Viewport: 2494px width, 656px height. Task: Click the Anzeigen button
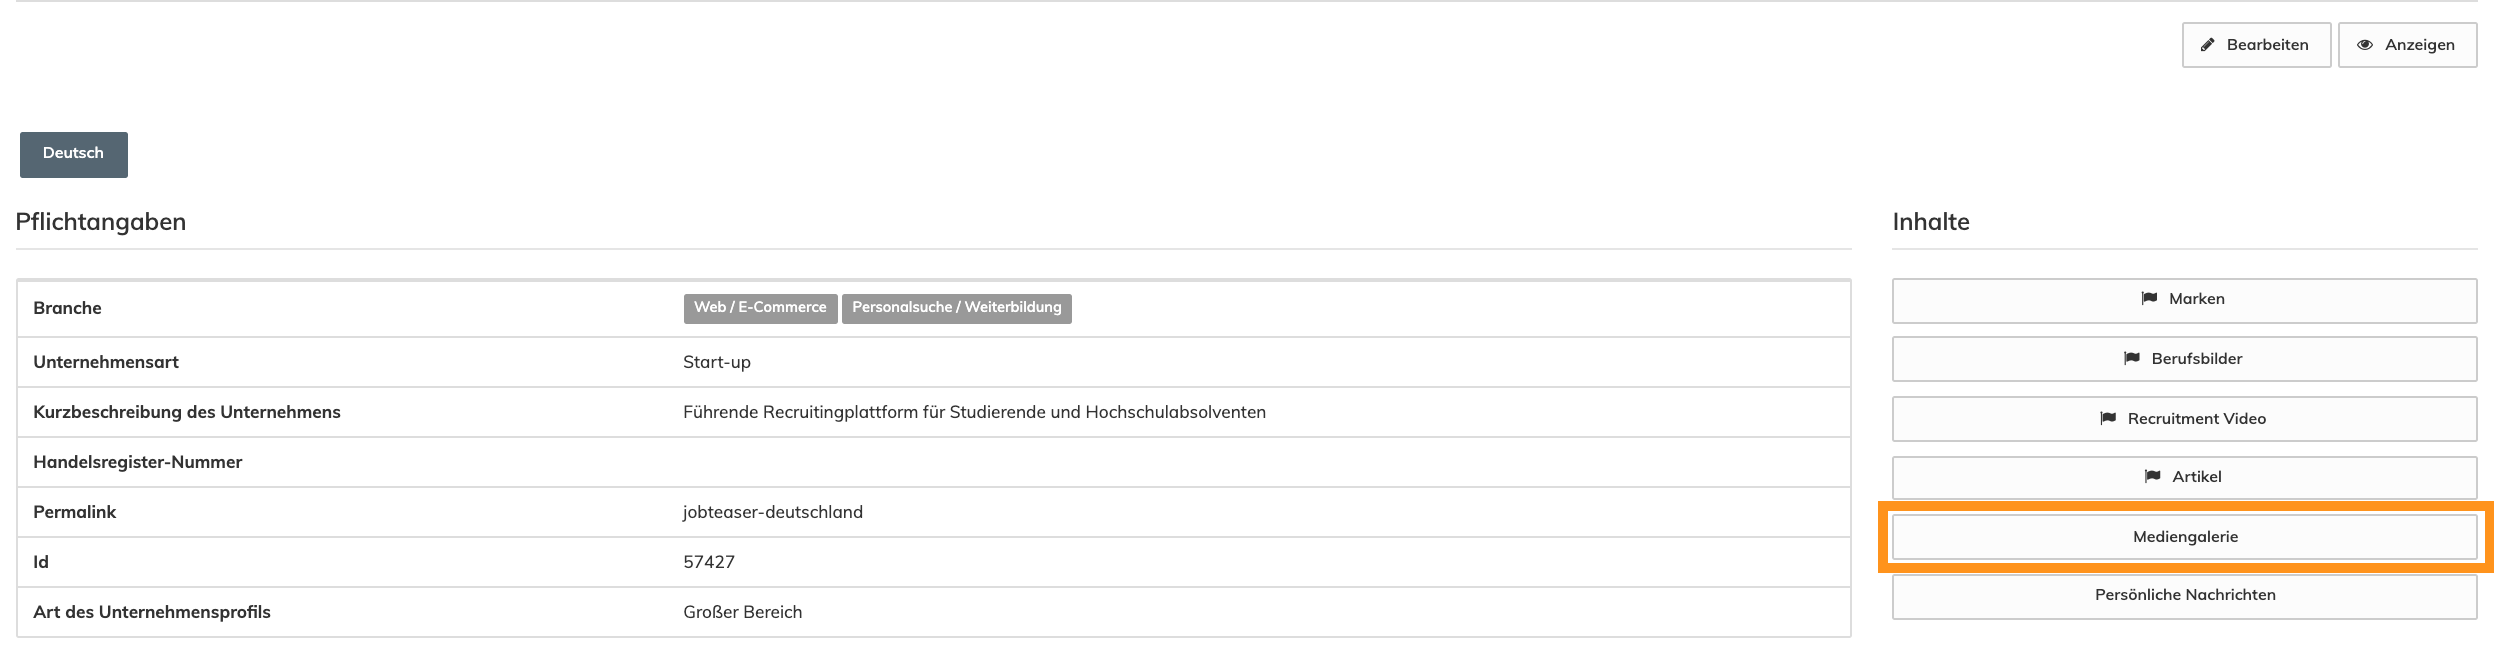point(2407,44)
